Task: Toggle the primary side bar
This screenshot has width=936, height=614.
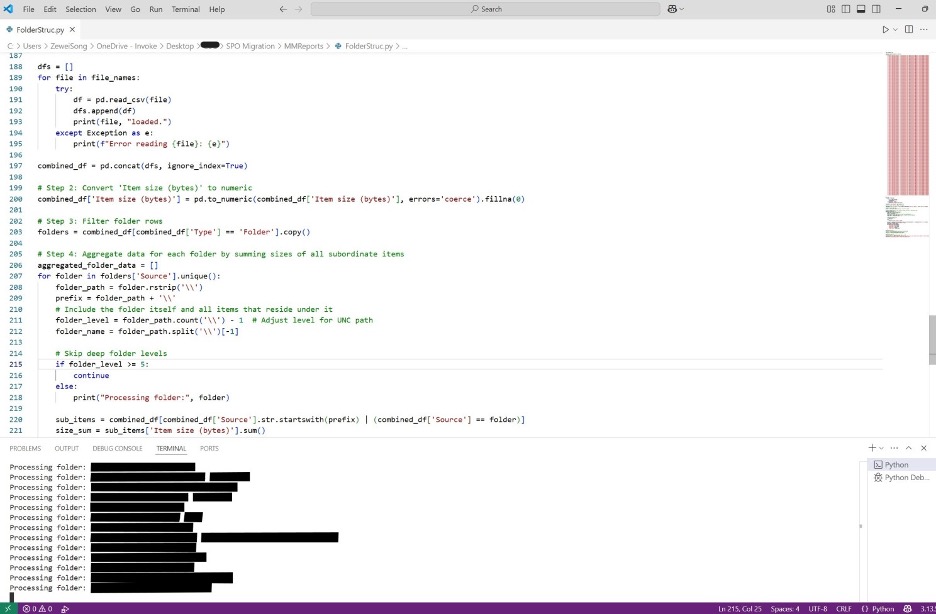Action: pyautogui.click(x=846, y=9)
